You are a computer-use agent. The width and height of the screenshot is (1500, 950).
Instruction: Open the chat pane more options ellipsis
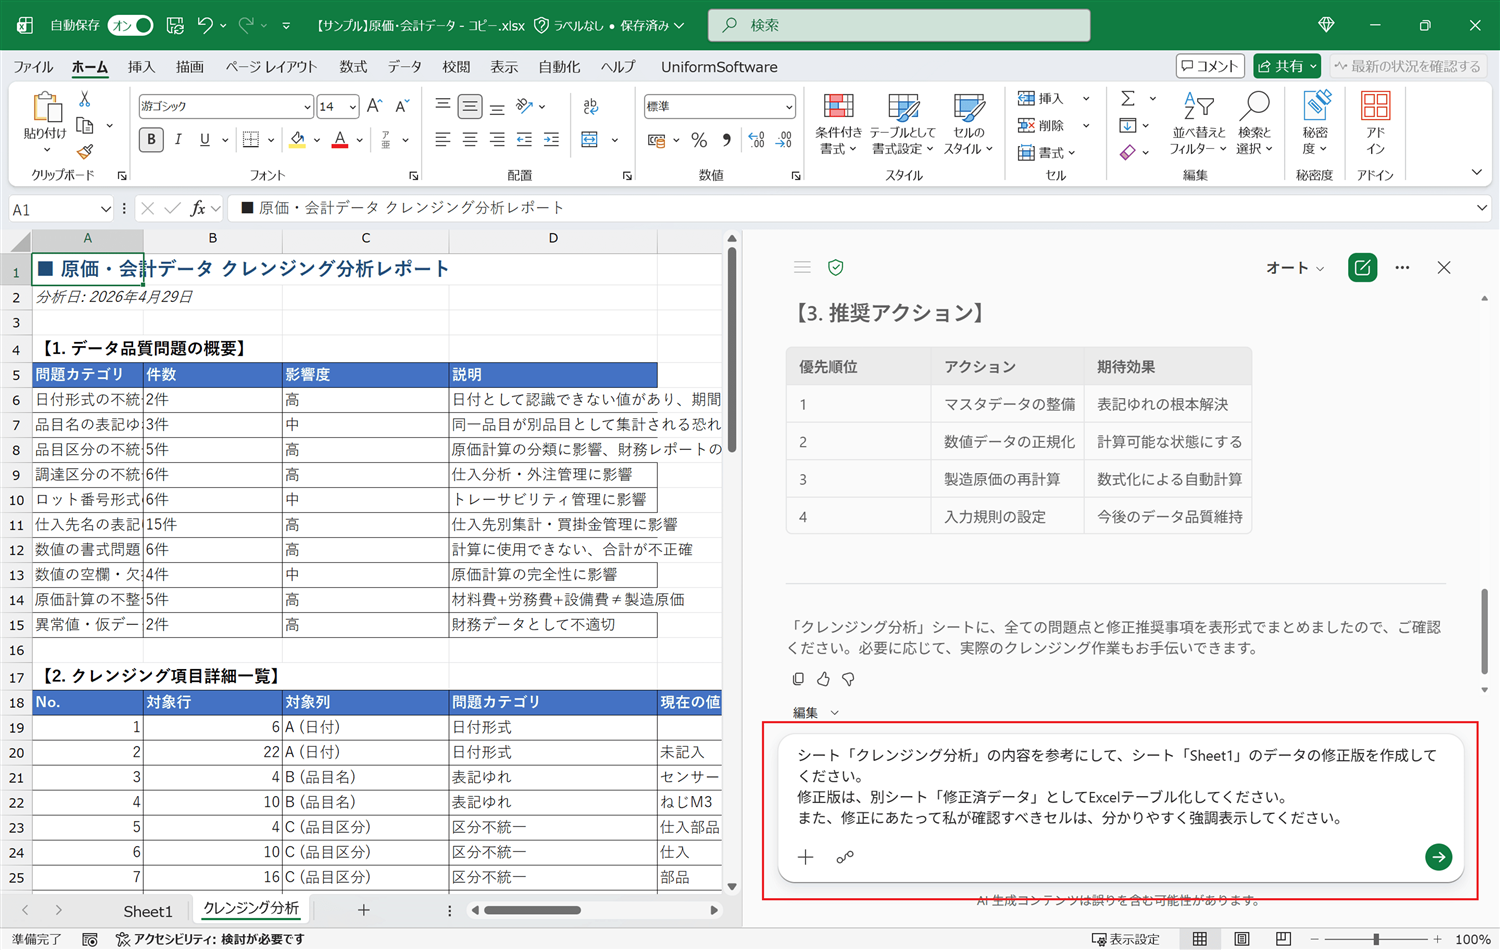point(1403,268)
